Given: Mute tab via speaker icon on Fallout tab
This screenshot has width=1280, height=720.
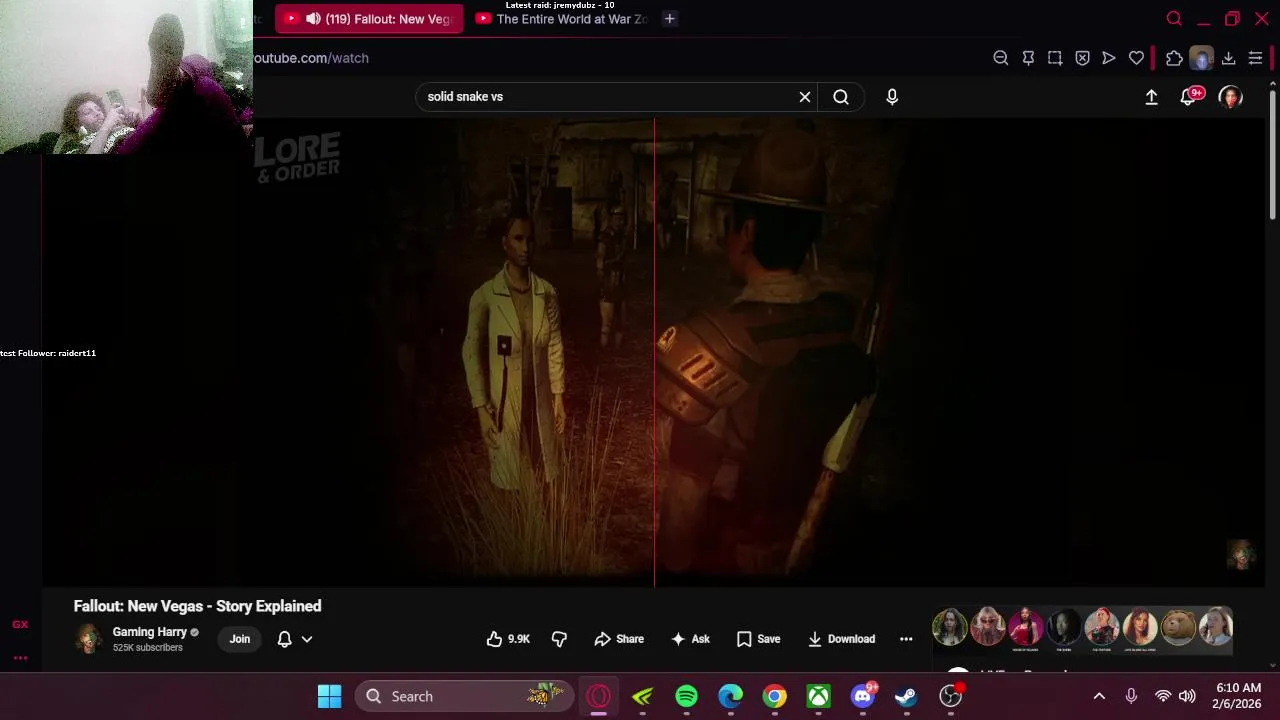Looking at the screenshot, I should [x=313, y=19].
